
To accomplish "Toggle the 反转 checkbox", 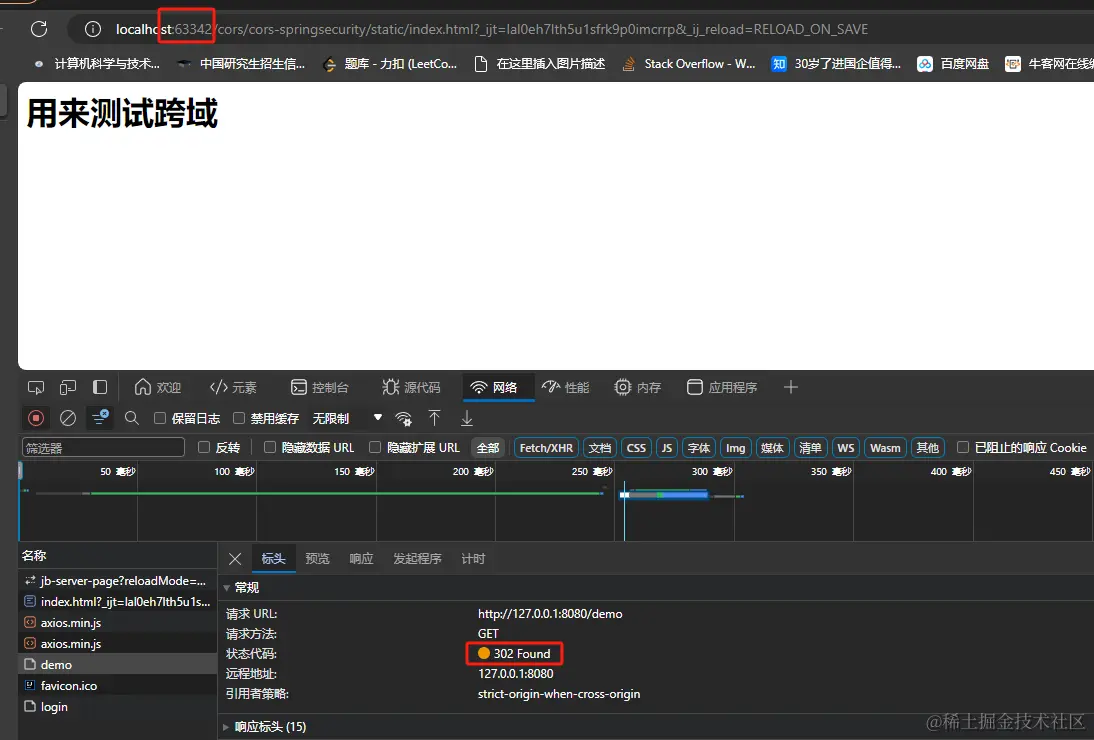I will (204, 447).
